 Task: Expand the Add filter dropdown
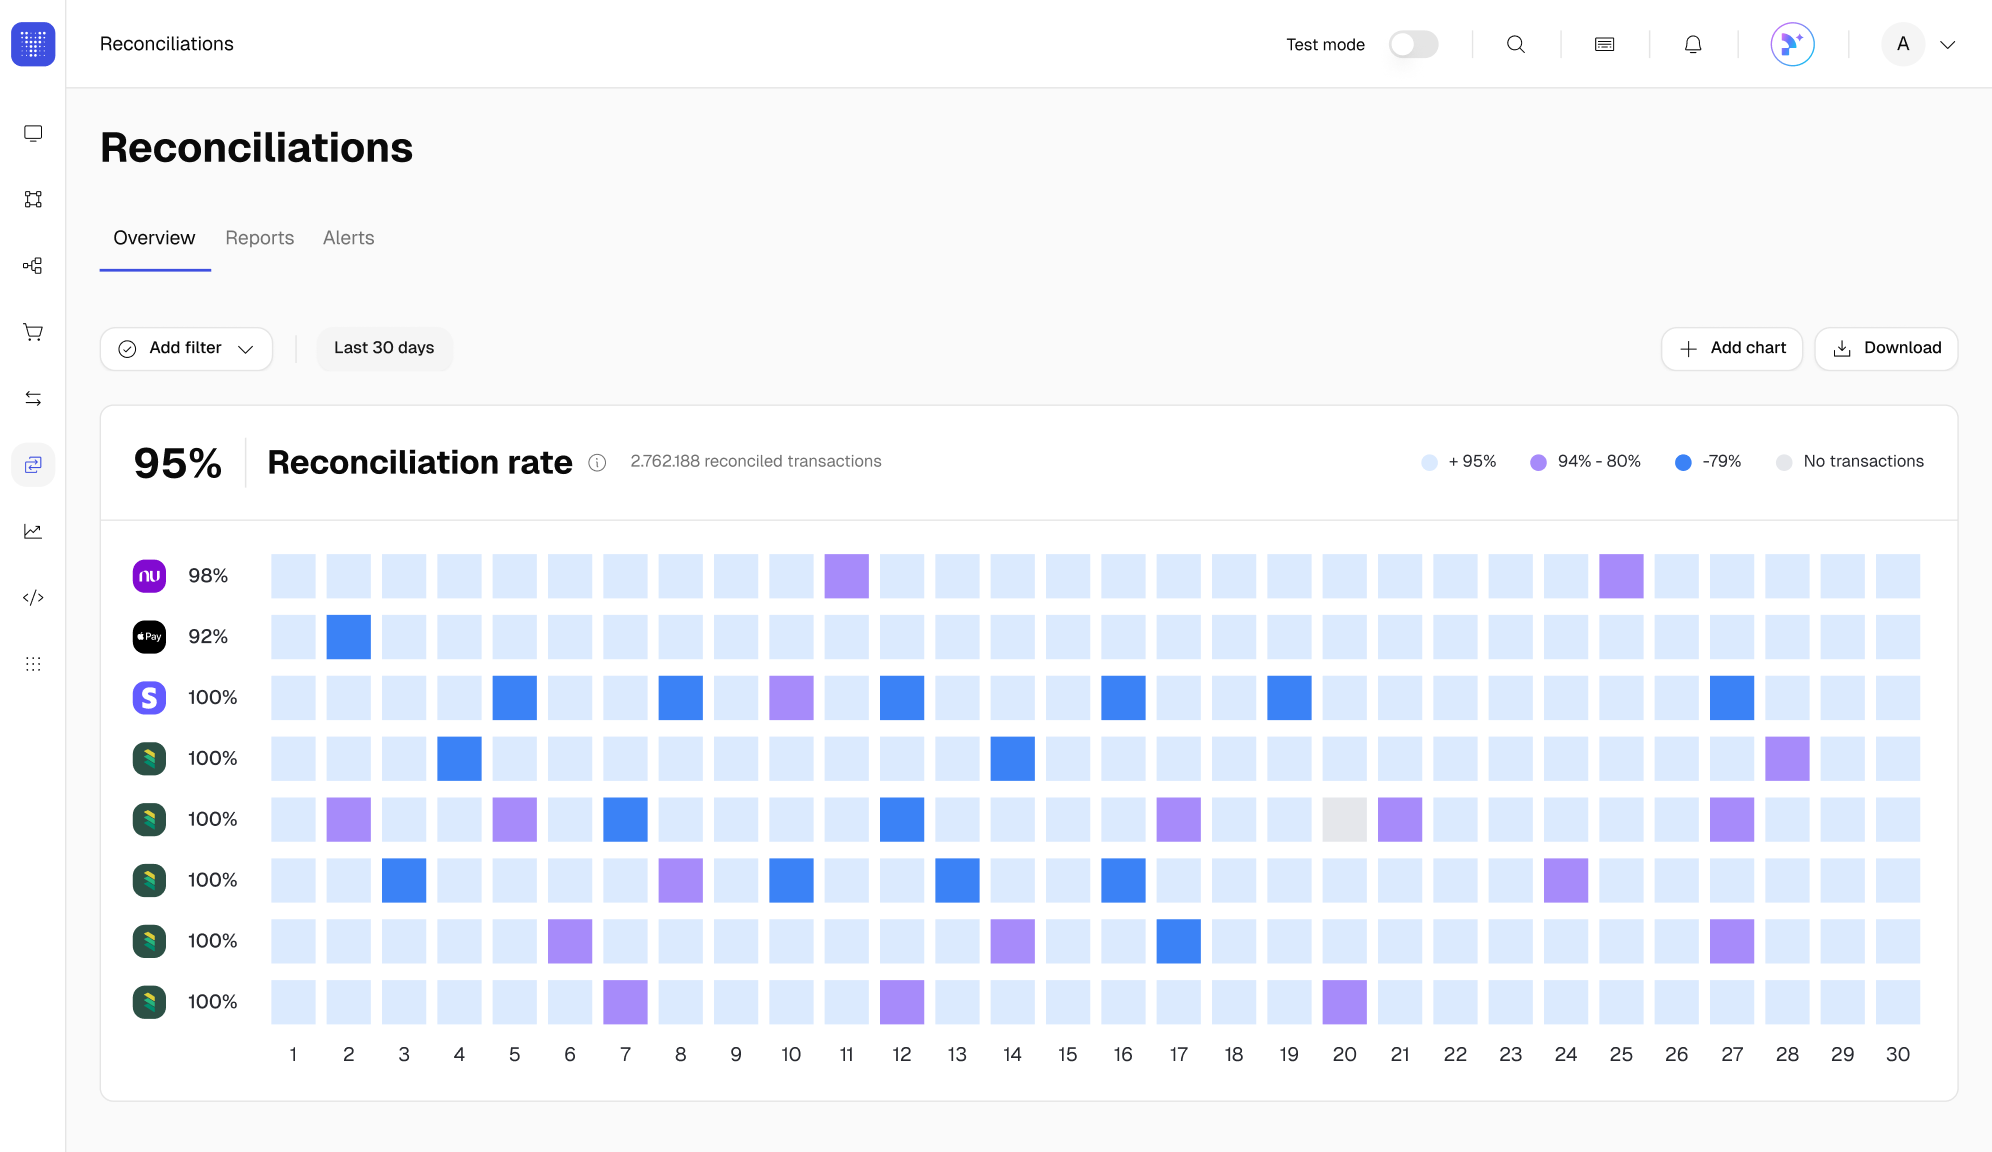point(186,348)
